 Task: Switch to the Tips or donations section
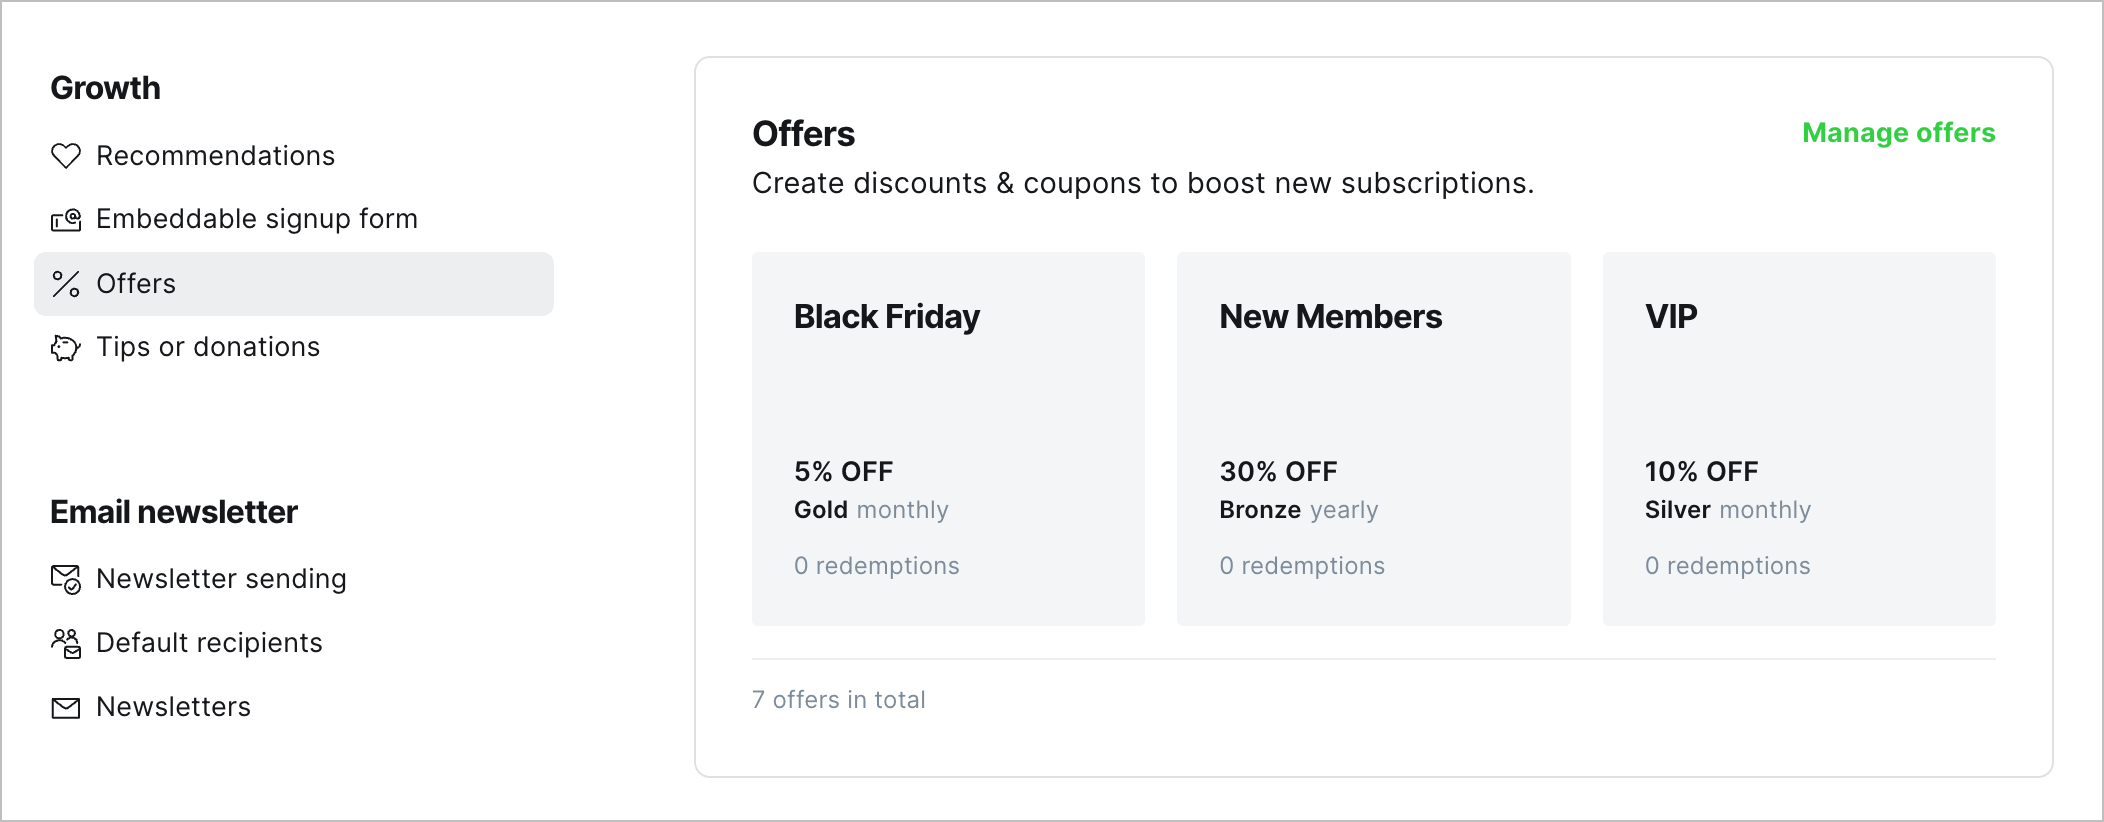point(207,347)
